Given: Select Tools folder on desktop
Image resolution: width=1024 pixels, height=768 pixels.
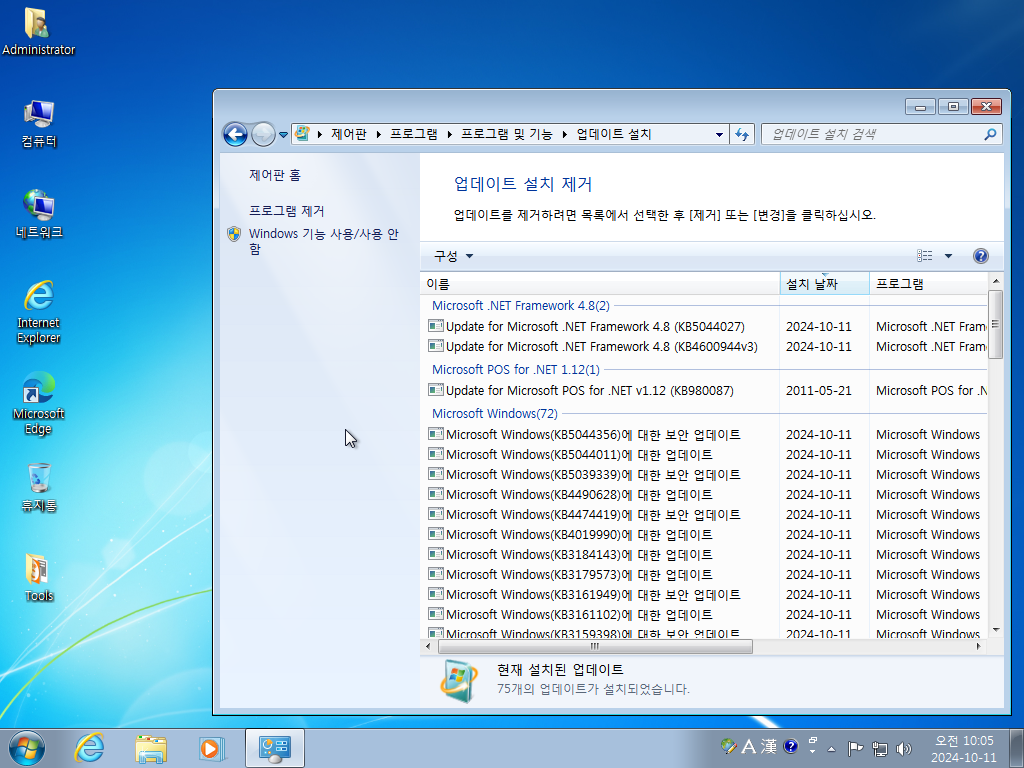Looking at the screenshot, I should [39, 577].
